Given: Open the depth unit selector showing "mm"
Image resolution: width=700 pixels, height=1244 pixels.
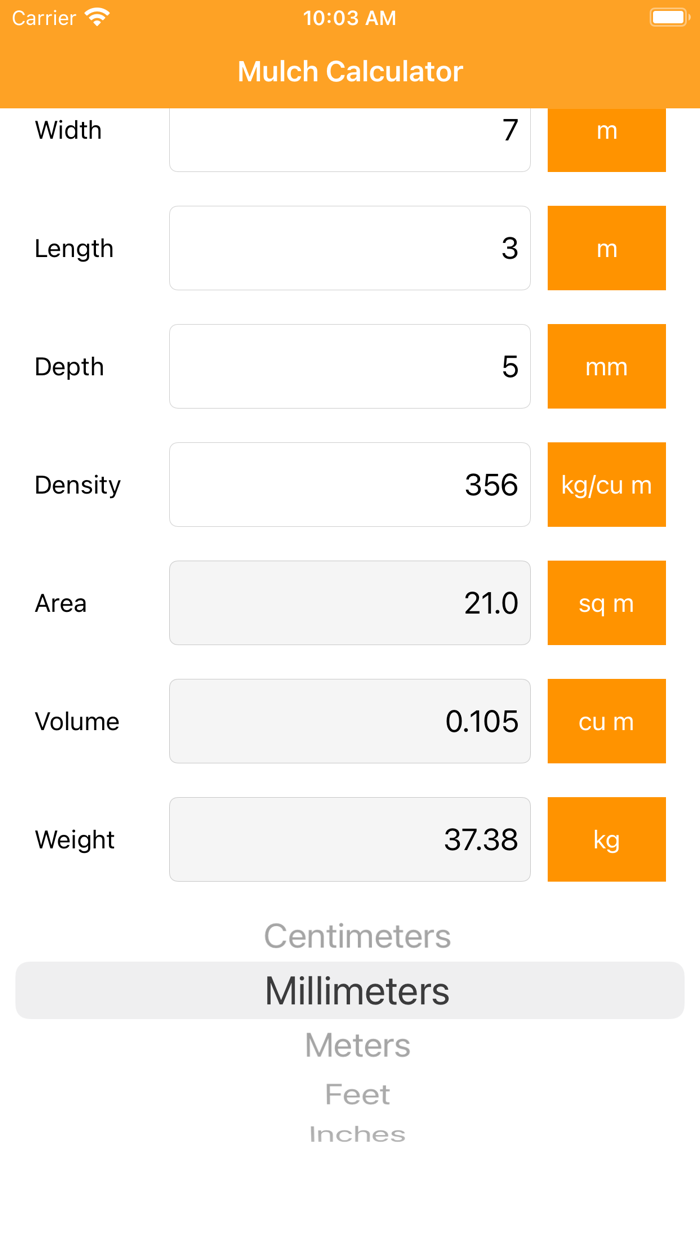Looking at the screenshot, I should 606,366.
